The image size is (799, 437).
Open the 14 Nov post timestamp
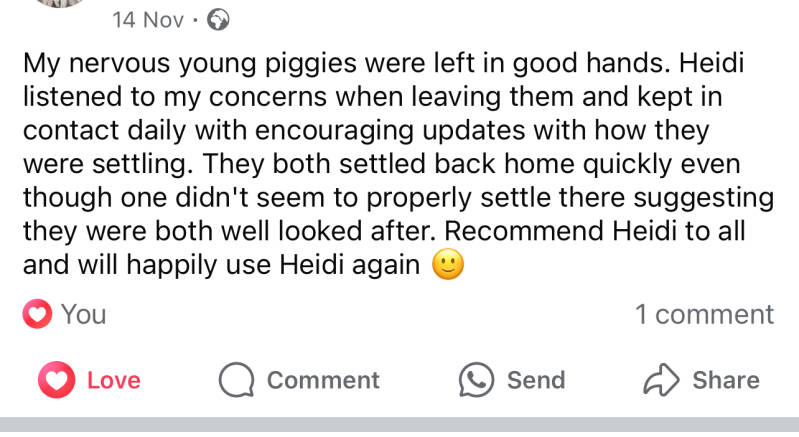[148, 20]
